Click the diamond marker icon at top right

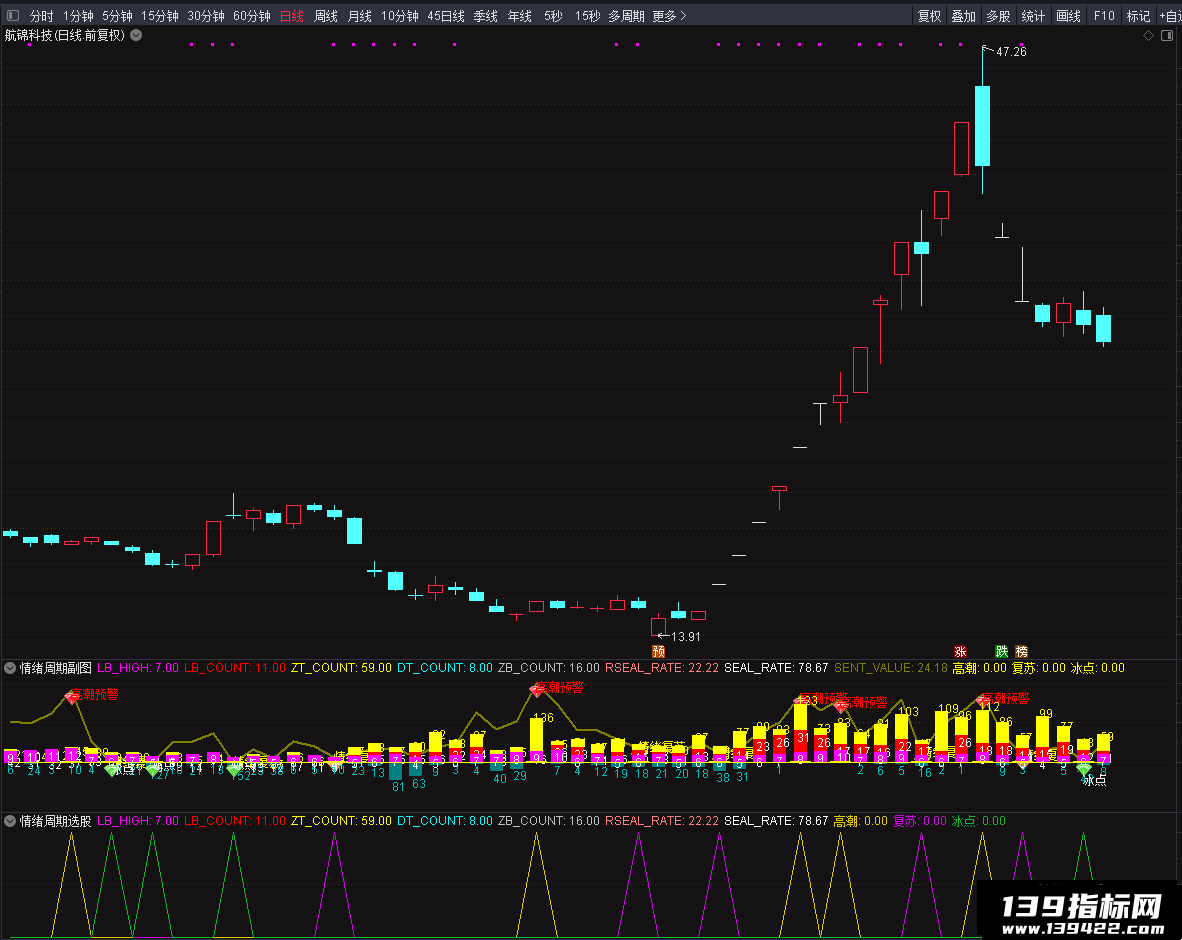coord(1148,35)
